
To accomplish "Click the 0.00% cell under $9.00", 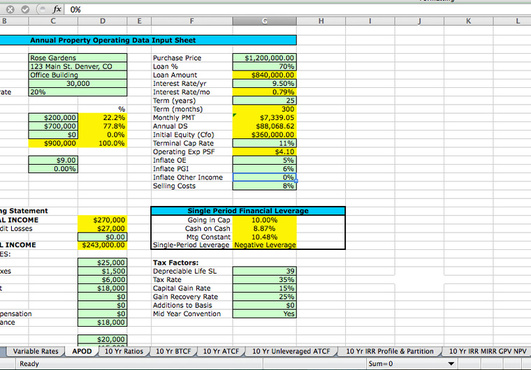I will click(53, 169).
